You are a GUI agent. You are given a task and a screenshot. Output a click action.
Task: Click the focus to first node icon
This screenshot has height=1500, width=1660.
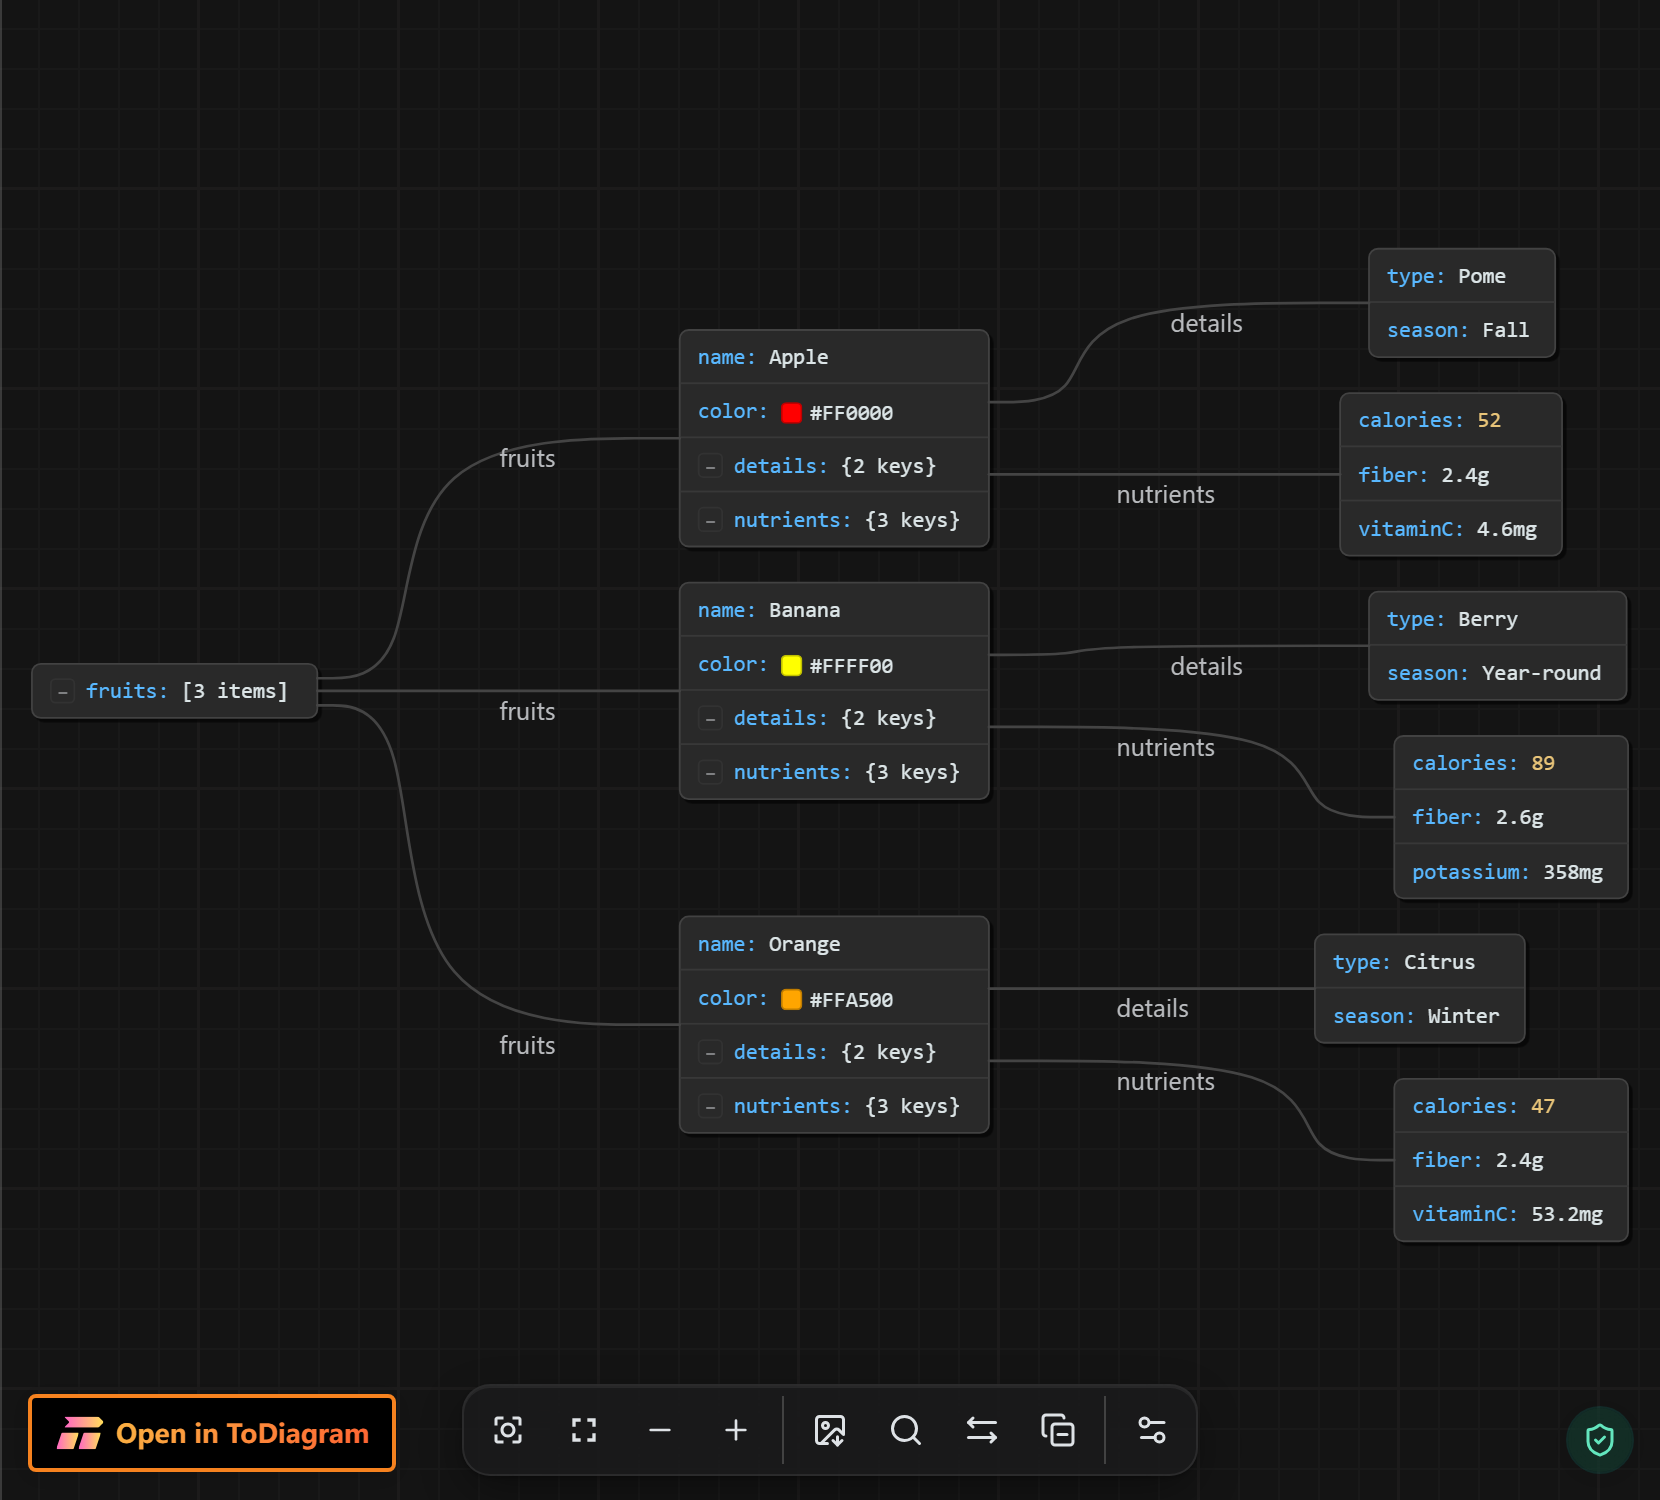tap(508, 1430)
